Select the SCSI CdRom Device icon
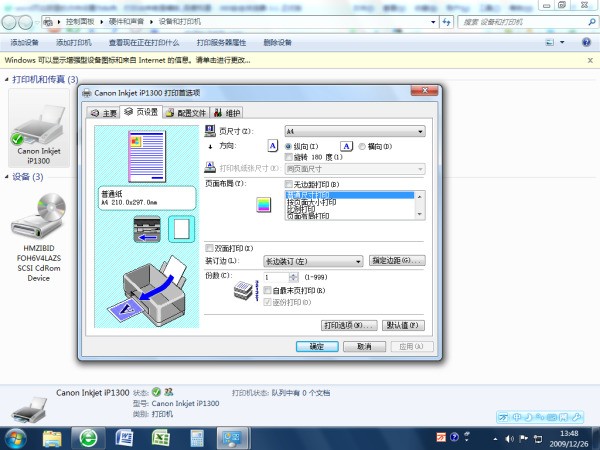 coord(39,237)
